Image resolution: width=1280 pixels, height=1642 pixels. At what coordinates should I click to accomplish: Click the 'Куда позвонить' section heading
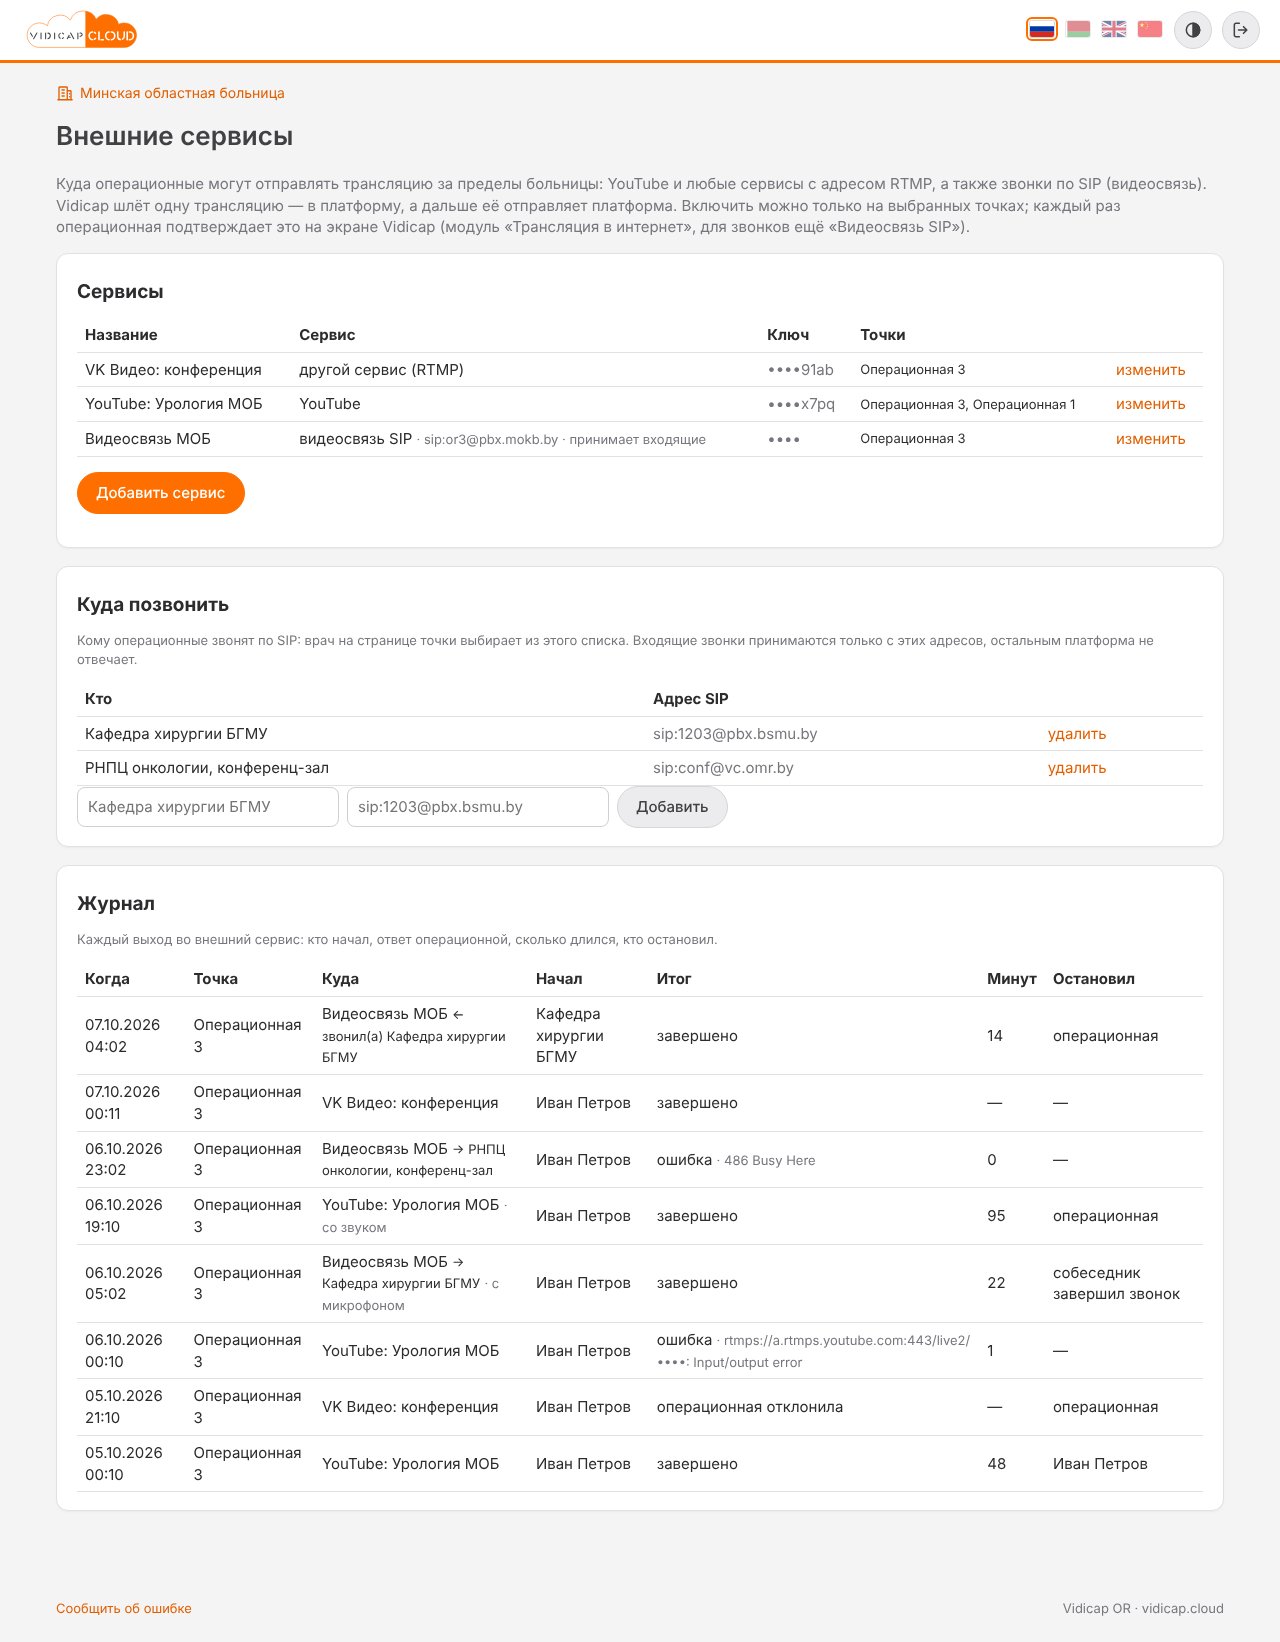coord(153,605)
